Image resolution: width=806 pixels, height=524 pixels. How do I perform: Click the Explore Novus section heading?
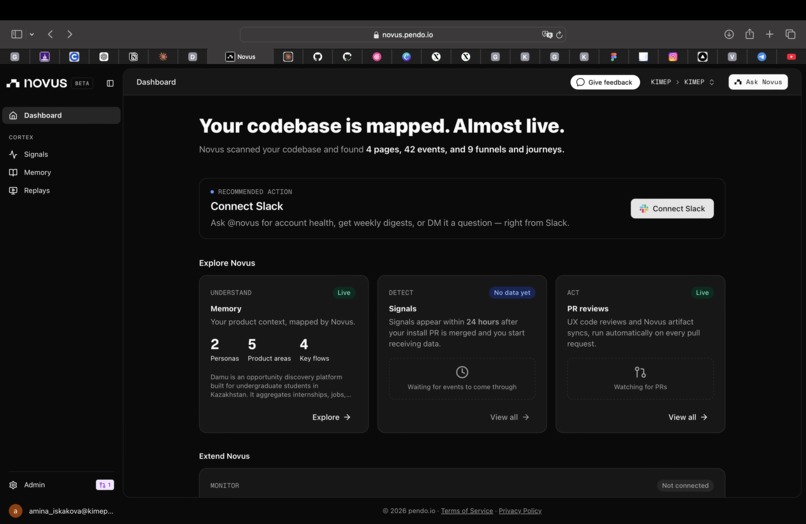[227, 263]
